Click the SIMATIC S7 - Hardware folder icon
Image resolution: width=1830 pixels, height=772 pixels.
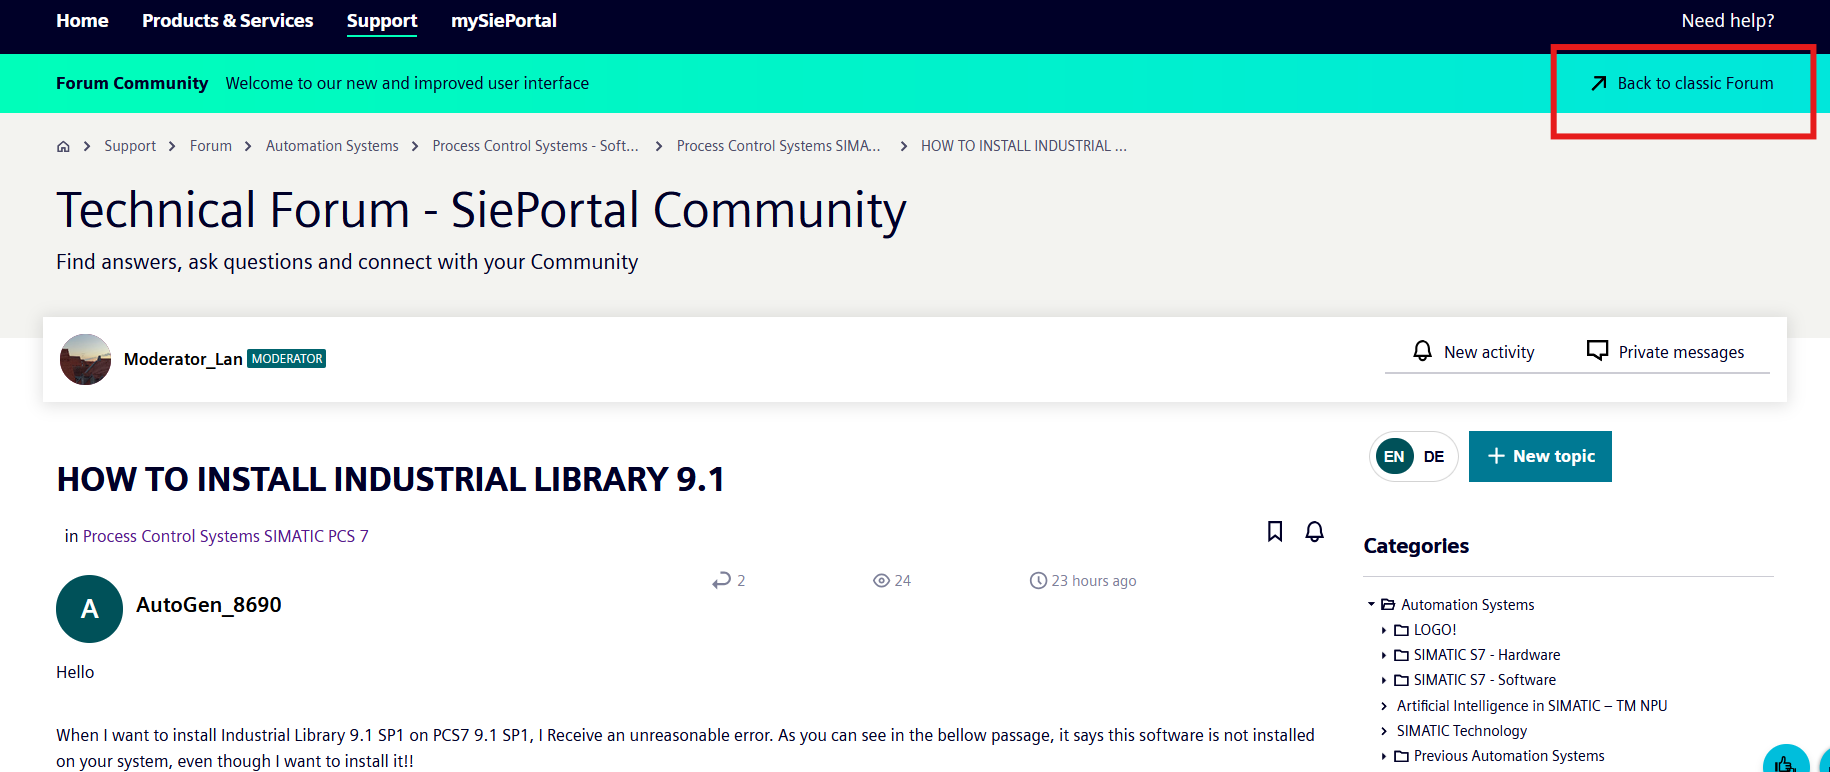[x=1401, y=655]
